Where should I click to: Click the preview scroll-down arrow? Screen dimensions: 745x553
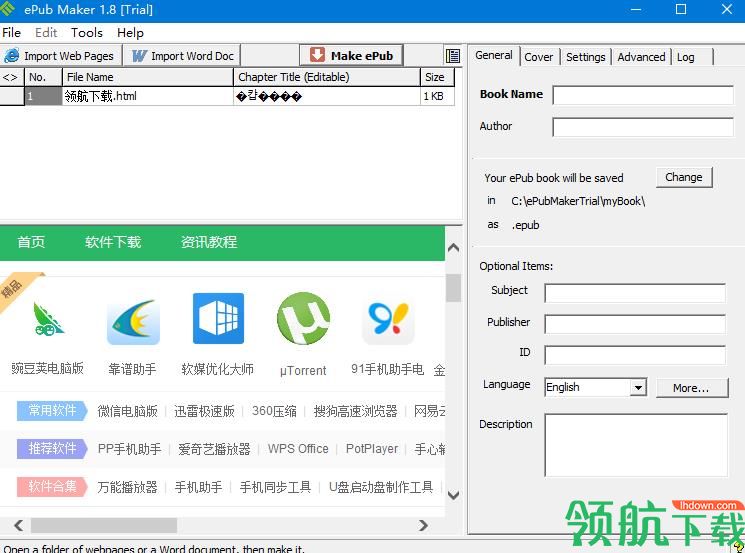click(453, 495)
